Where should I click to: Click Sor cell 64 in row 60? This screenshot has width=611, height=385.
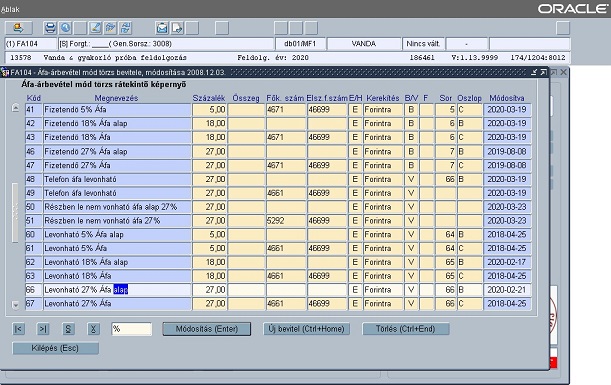pyautogui.click(x=445, y=235)
